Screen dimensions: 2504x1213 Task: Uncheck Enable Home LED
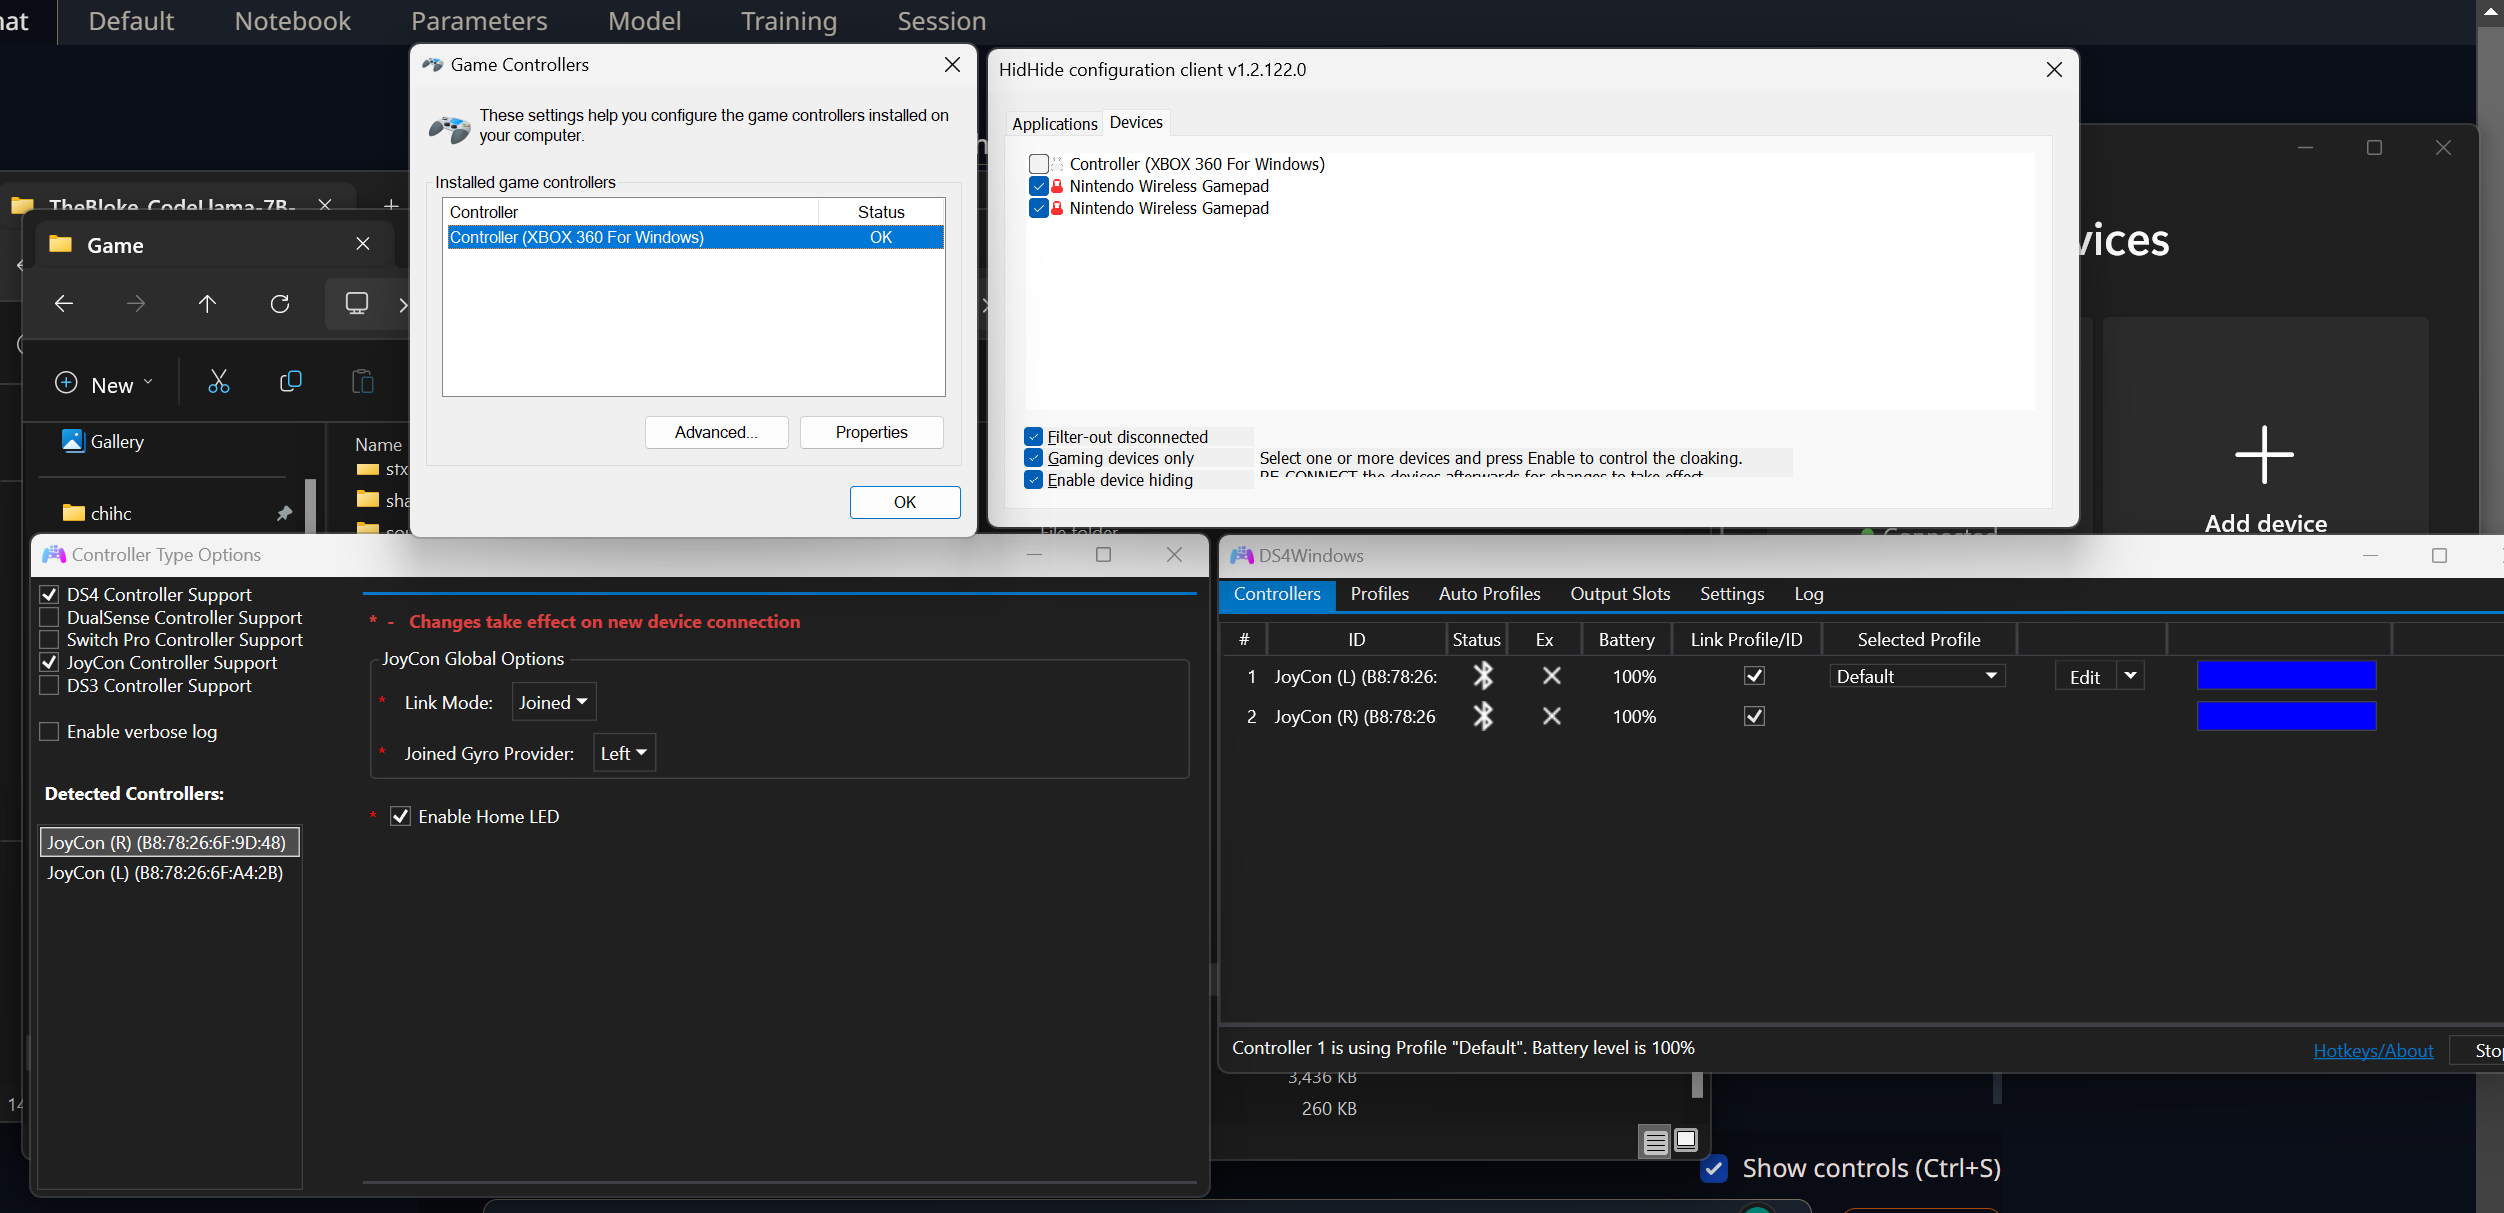coord(401,816)
